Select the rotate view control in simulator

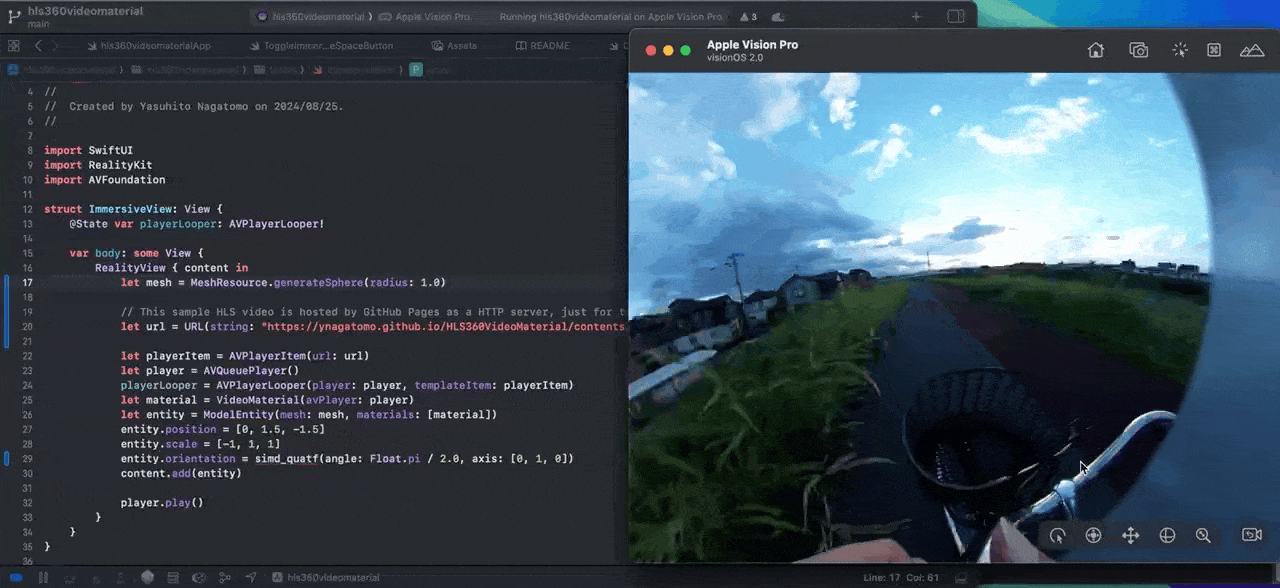pos(1057,535)
